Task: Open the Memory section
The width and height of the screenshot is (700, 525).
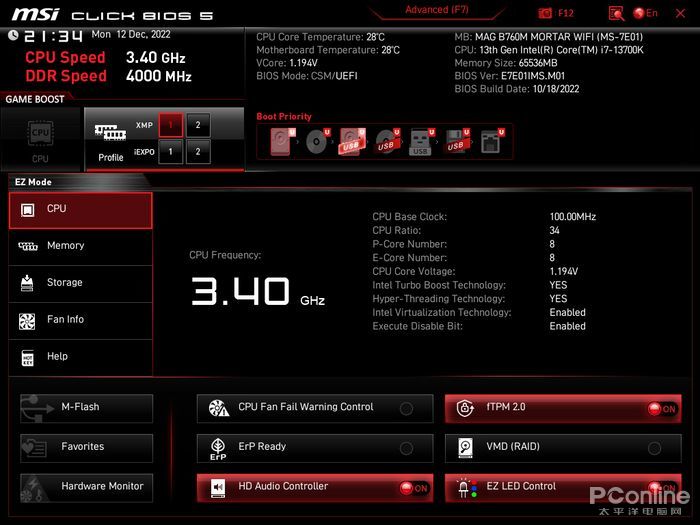Action: point(80,247)
